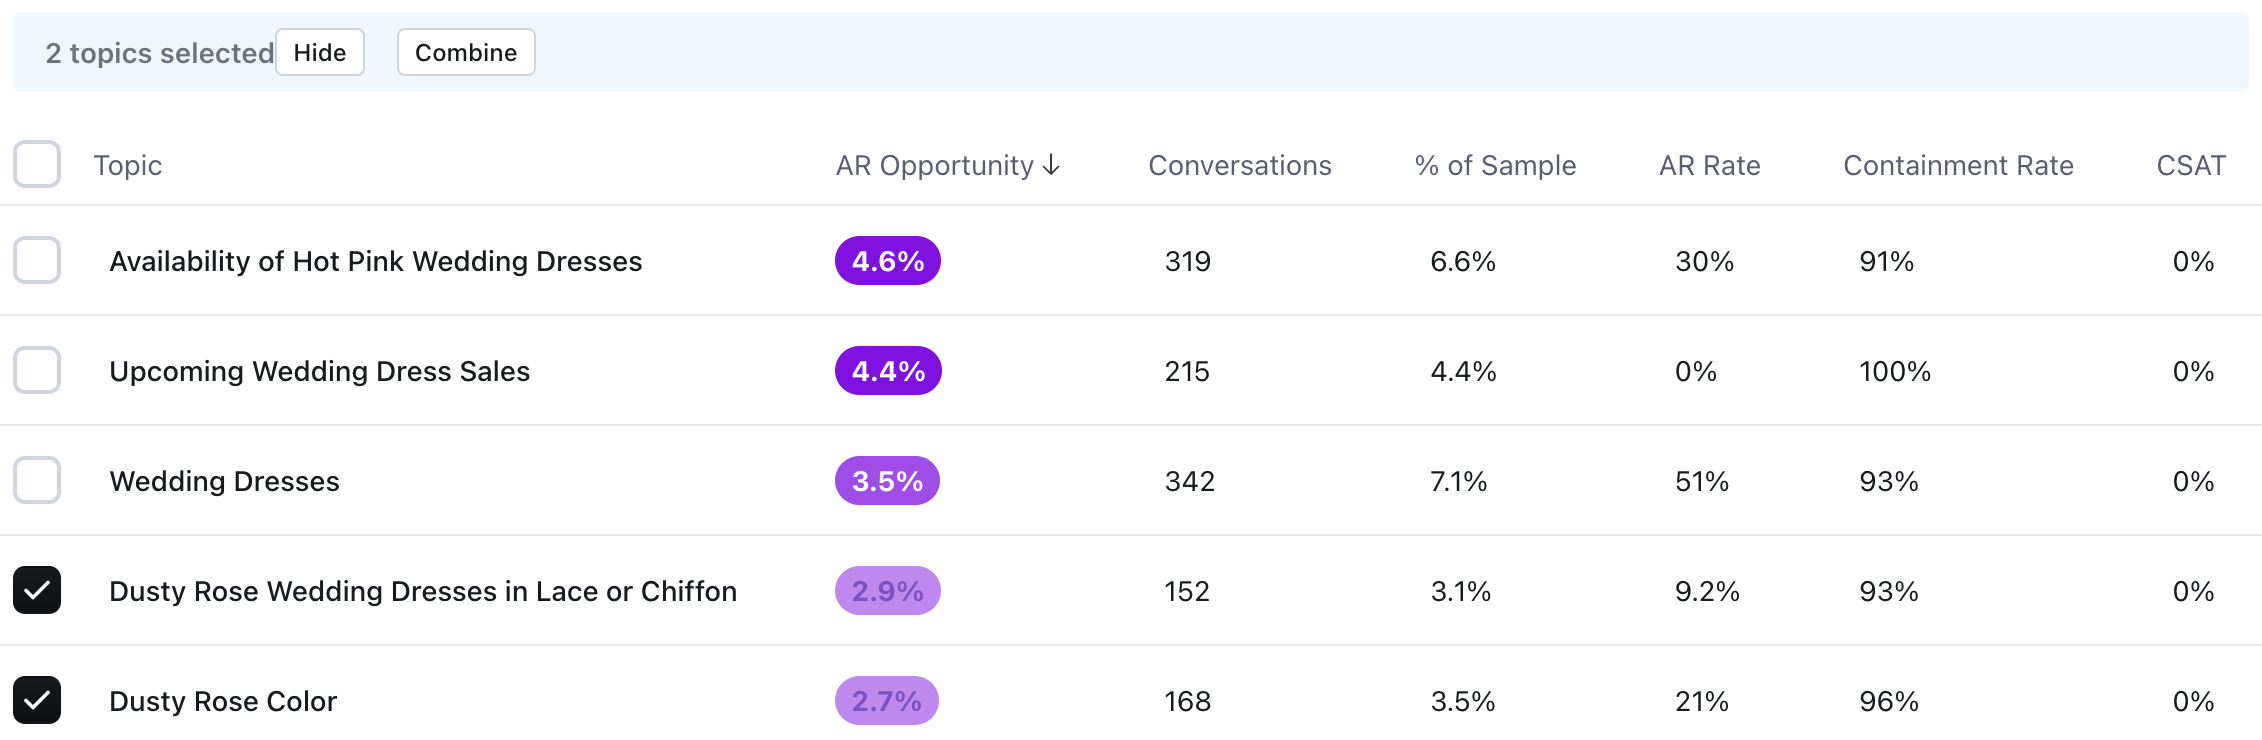Click the CSAT column header
The image size is (2262, 740).
point(2190,165)
